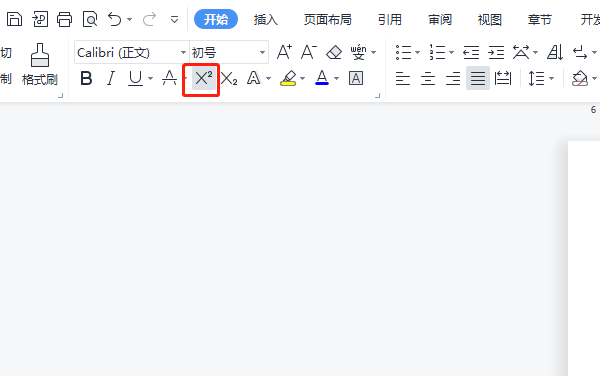Click the line spacing icon
The height and width of the screenshot is (376, 600).
pos(536,78)
